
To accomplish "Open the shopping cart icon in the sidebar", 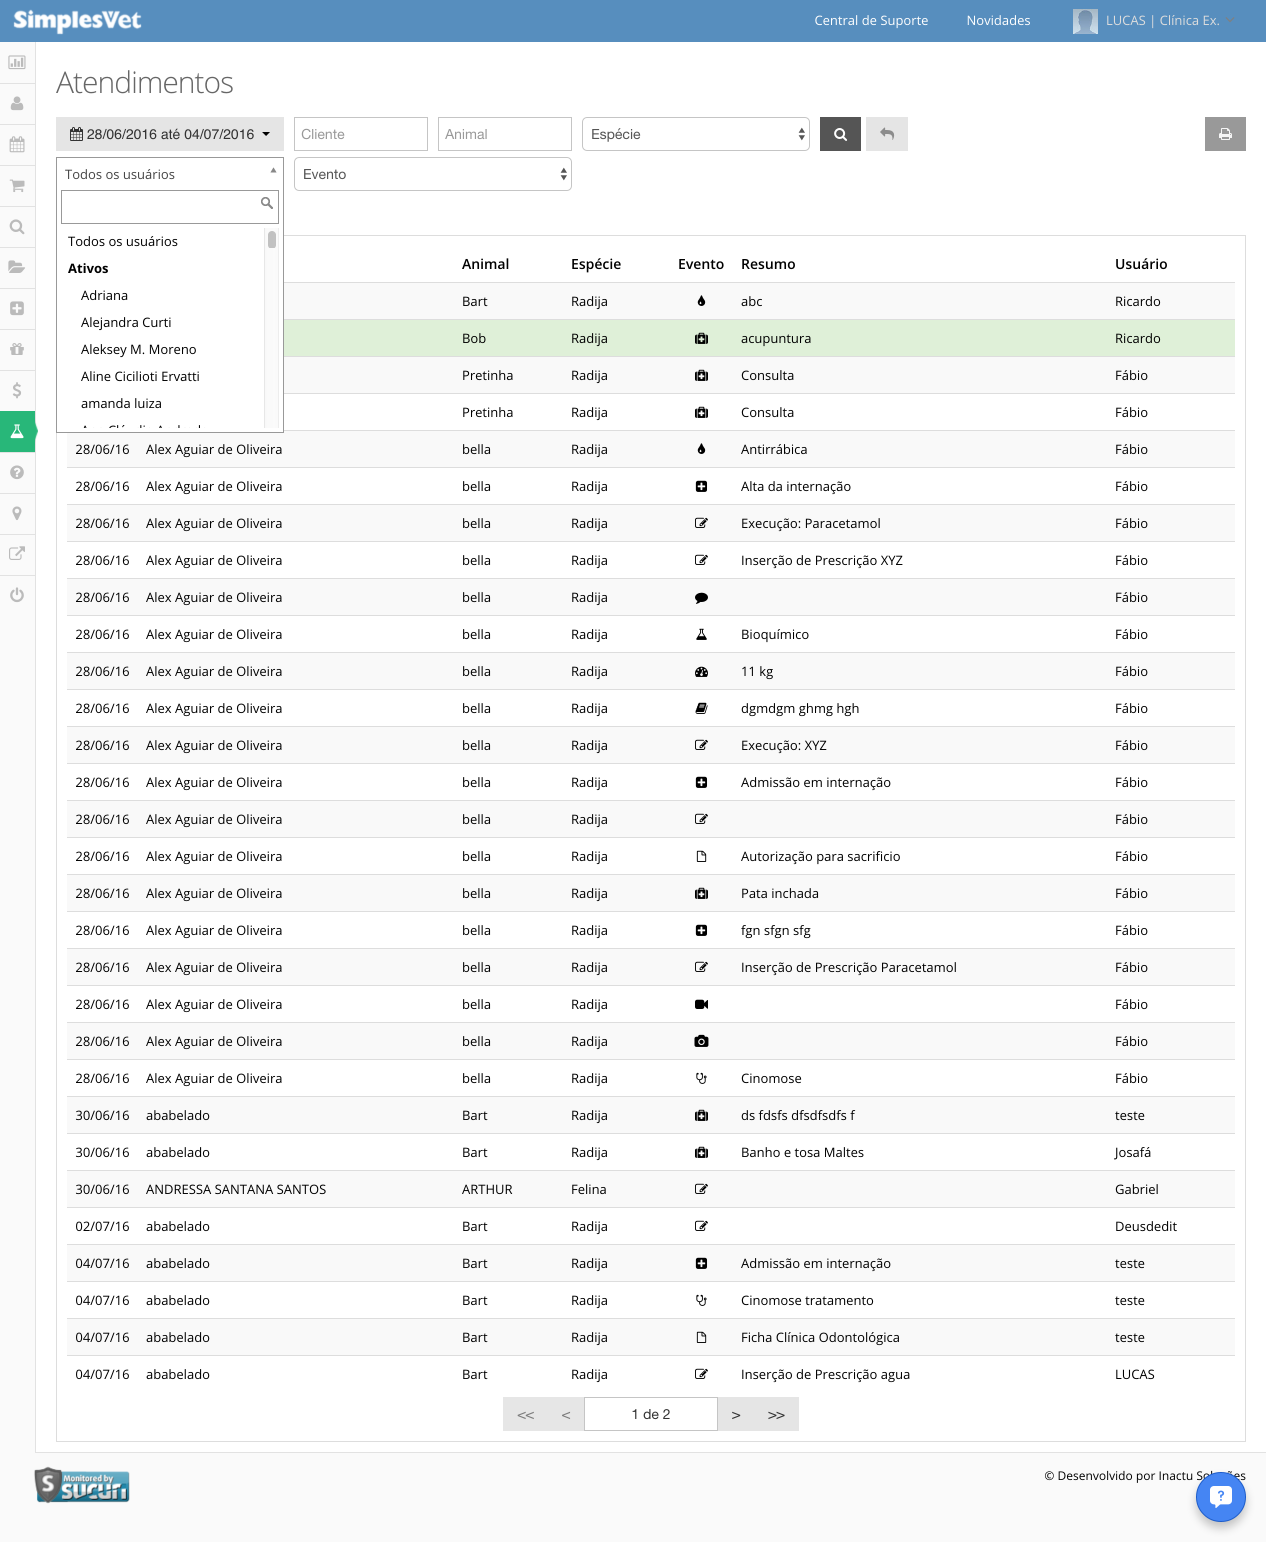I will coord(17,185).
